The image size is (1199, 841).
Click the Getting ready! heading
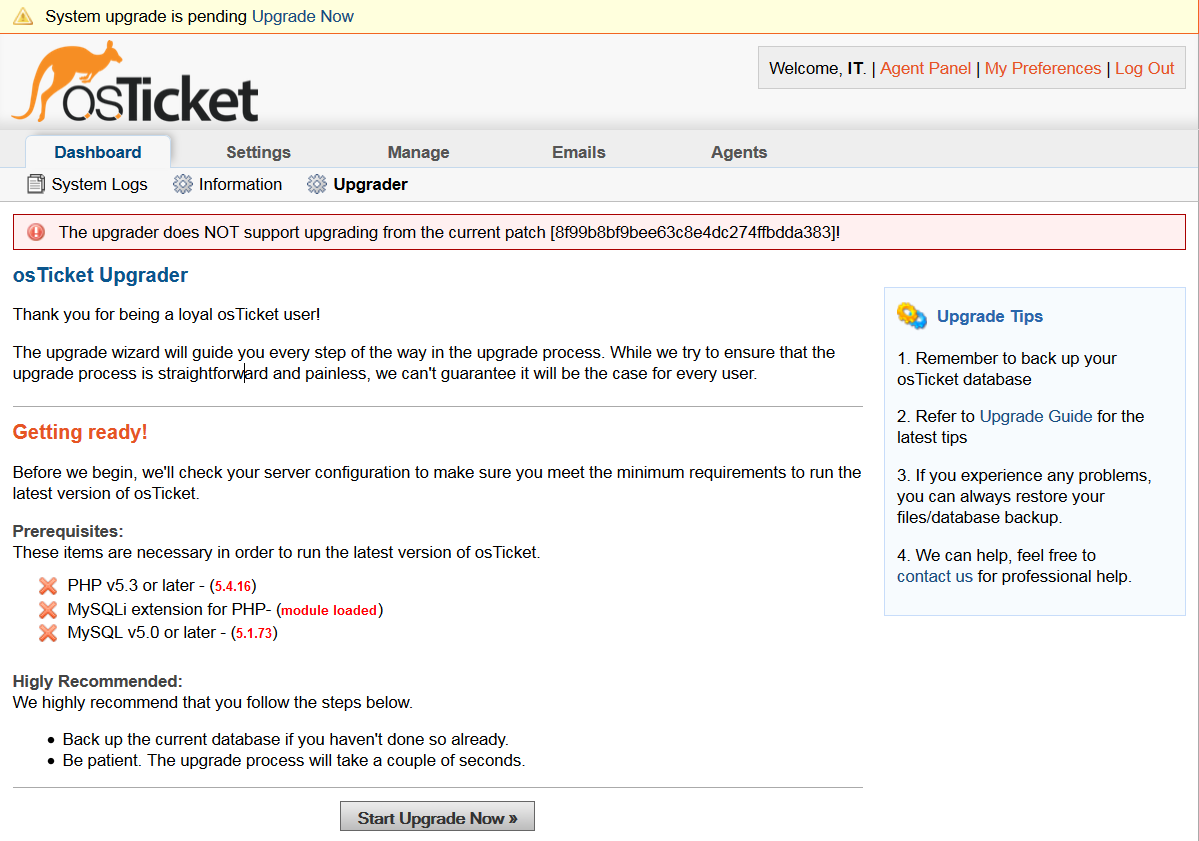point(80,432)
